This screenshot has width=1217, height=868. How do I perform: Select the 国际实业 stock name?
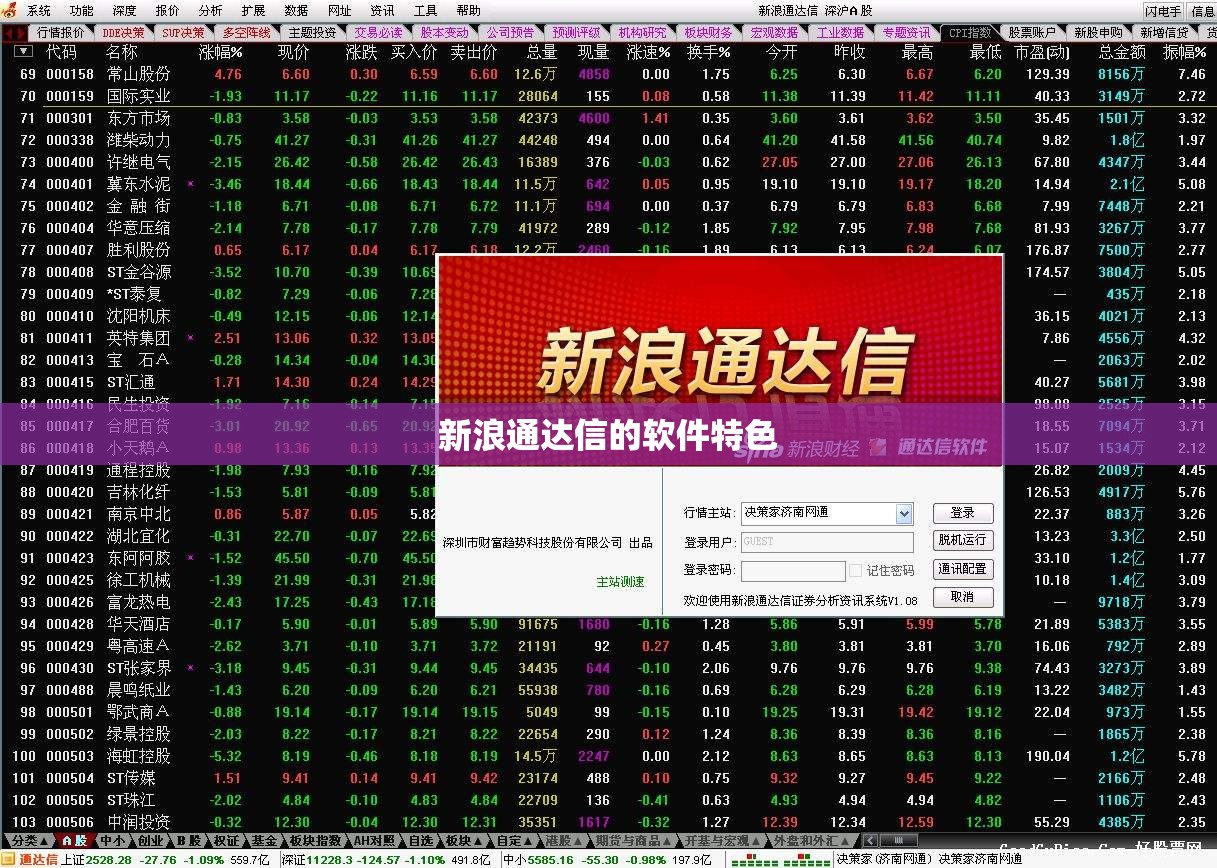138,96
